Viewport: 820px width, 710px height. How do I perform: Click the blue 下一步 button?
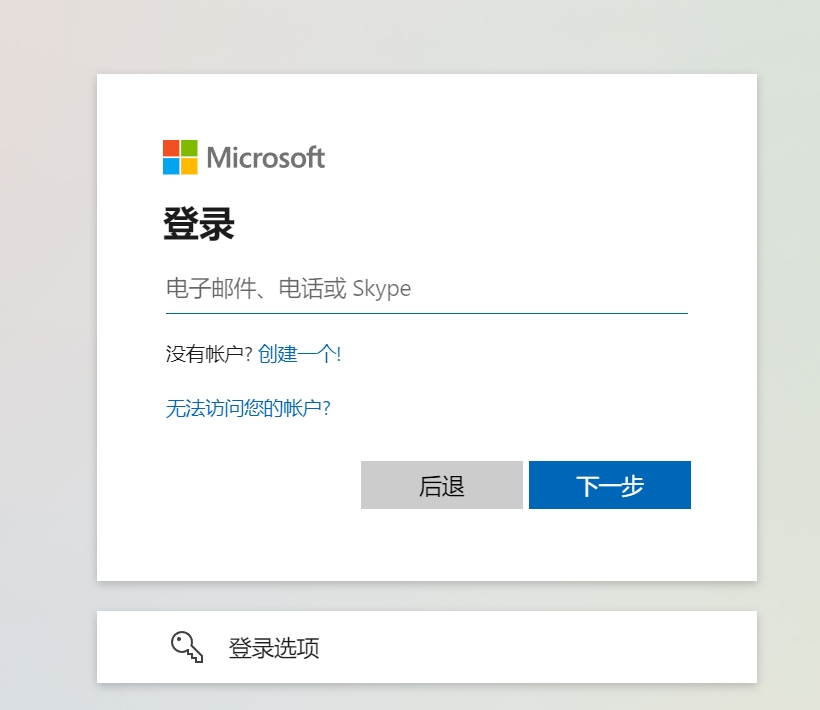(x=610, y=485)
